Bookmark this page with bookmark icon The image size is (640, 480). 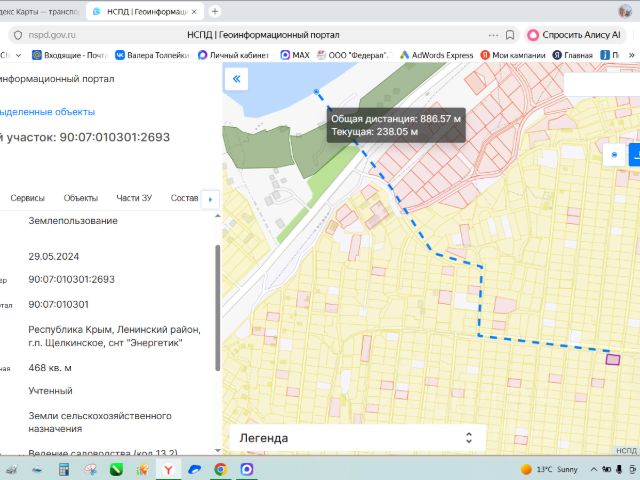click(510, 35)
